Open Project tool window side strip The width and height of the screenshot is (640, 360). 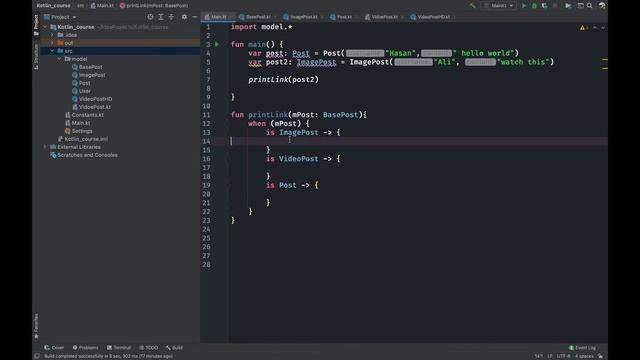(x=36, y=24)
